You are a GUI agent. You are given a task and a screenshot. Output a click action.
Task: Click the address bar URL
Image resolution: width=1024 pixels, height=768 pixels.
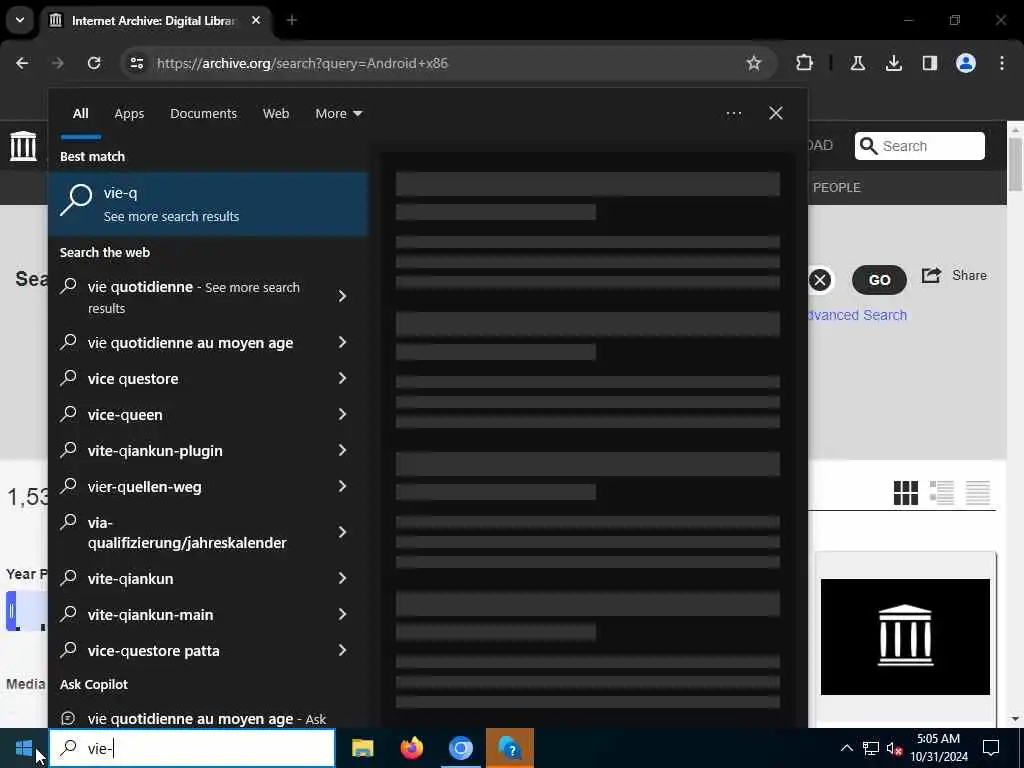pyautogui.click(x=302, y=63)
